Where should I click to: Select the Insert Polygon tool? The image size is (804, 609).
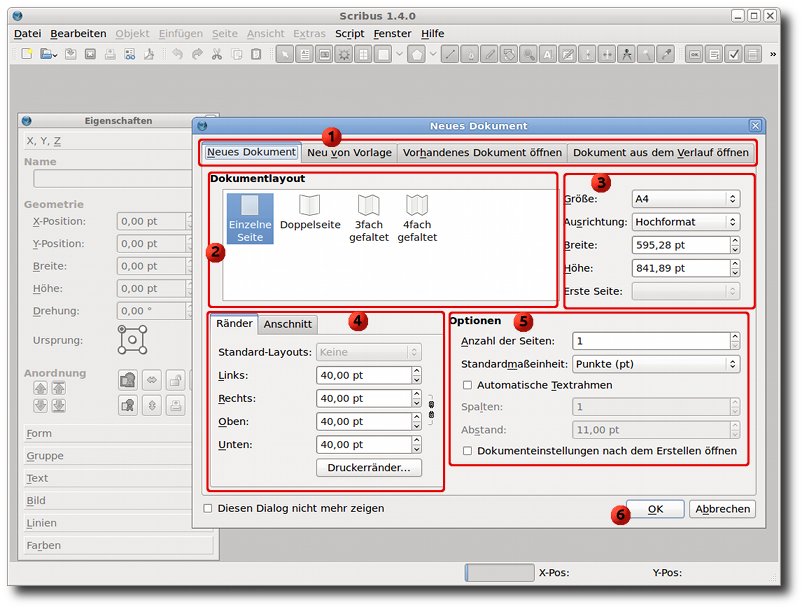point(416,54)
